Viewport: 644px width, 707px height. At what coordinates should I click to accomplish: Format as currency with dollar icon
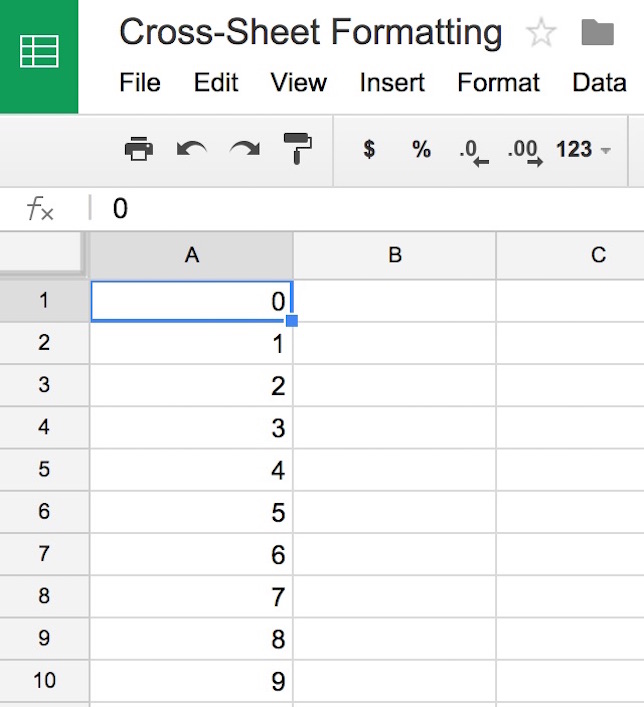[369, 149]
